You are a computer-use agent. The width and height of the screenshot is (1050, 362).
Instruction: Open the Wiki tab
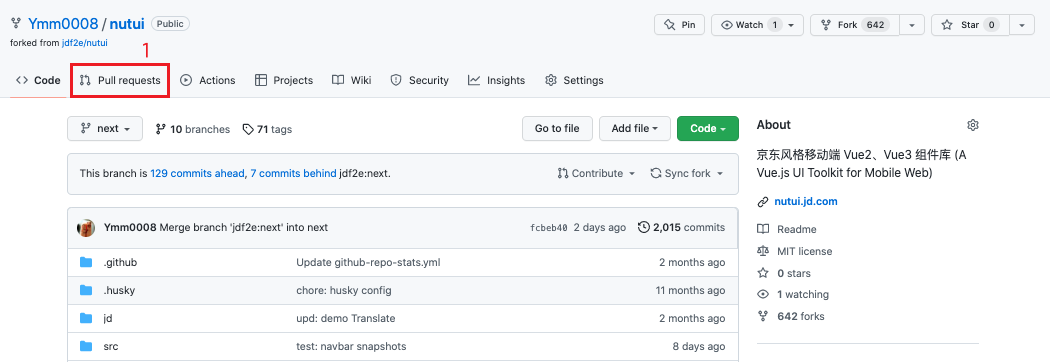[x=352, y=80]
